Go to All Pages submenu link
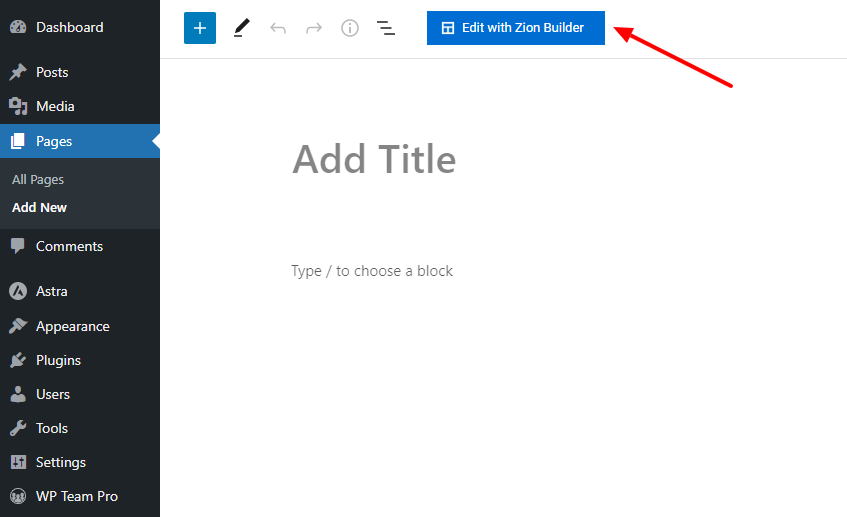Viewport: 847px width, 517px height. coord(38,179)
